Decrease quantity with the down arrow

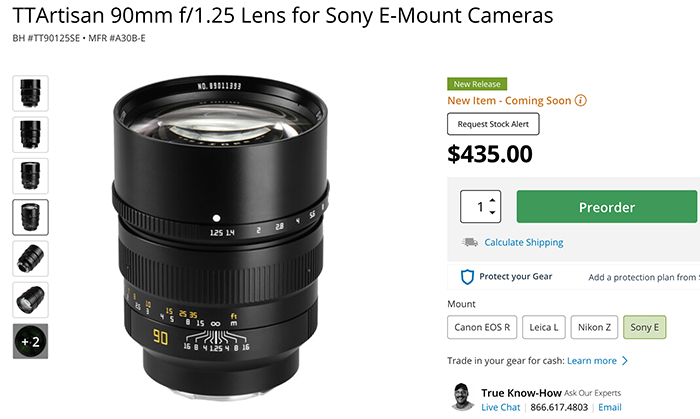pyautogui.click(x=492, y=212)
